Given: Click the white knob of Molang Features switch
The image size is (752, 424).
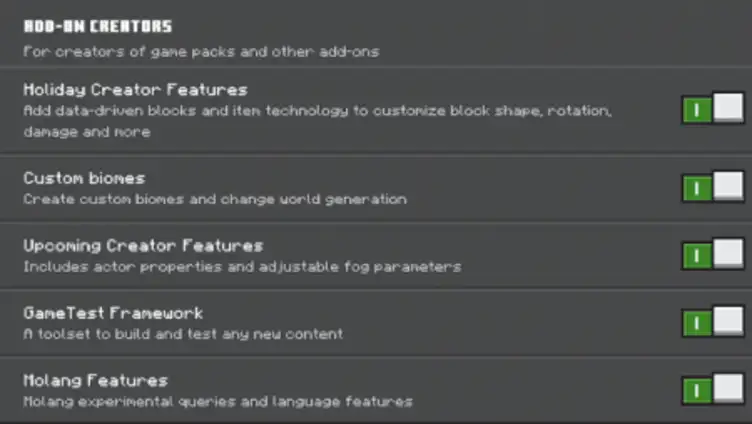Looking at the screenshot, I should click(728, 388).
